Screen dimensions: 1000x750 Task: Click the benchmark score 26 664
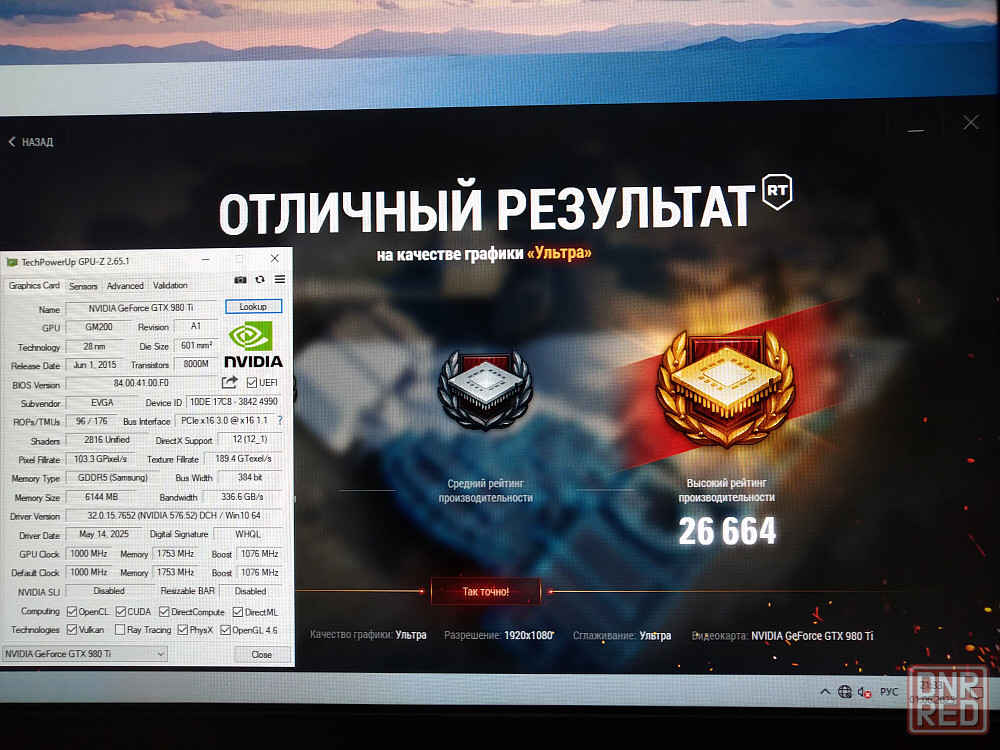coord(727,532)
